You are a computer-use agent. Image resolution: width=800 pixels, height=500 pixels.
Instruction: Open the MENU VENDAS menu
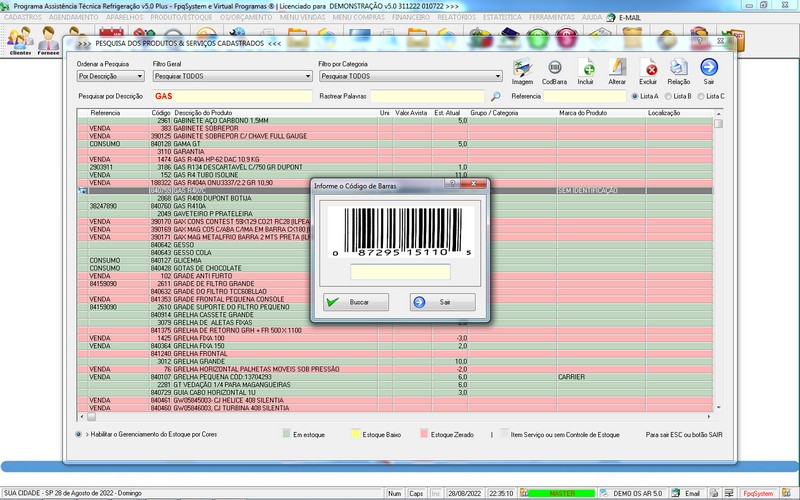[303, 17]
